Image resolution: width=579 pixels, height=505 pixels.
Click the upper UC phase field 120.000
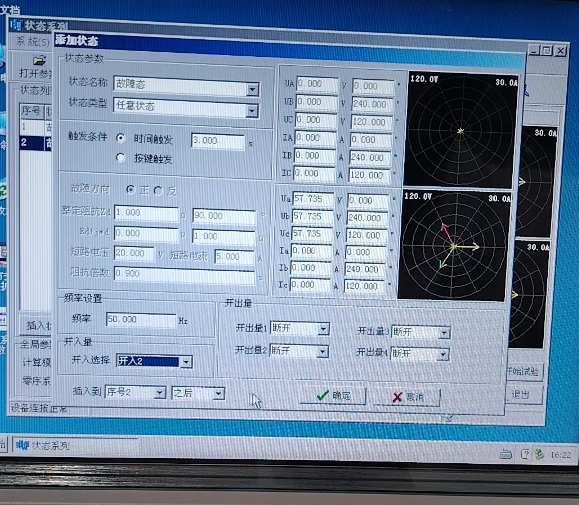pos(372,123)
